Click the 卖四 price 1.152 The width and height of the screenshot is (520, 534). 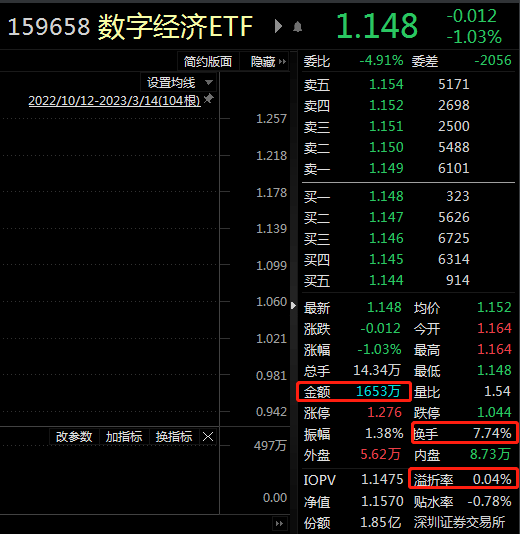point(387,105)
